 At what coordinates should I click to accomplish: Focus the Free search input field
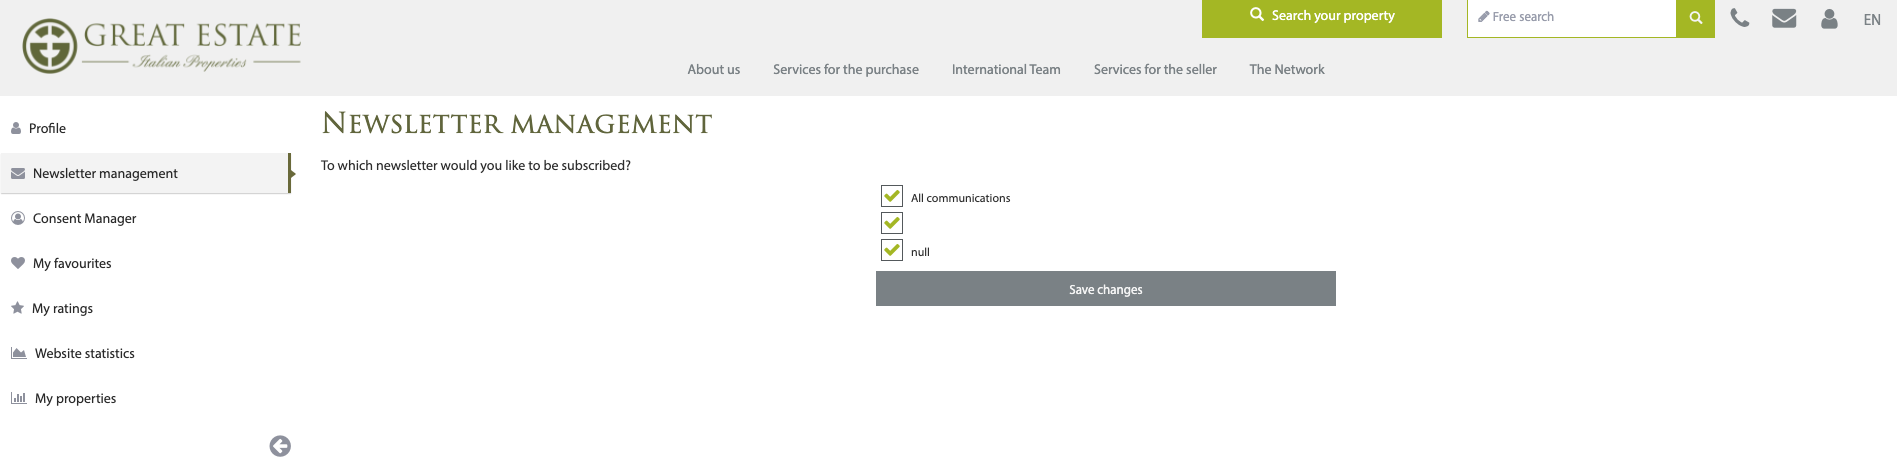pyautogui.click(x=1571, y=18)
